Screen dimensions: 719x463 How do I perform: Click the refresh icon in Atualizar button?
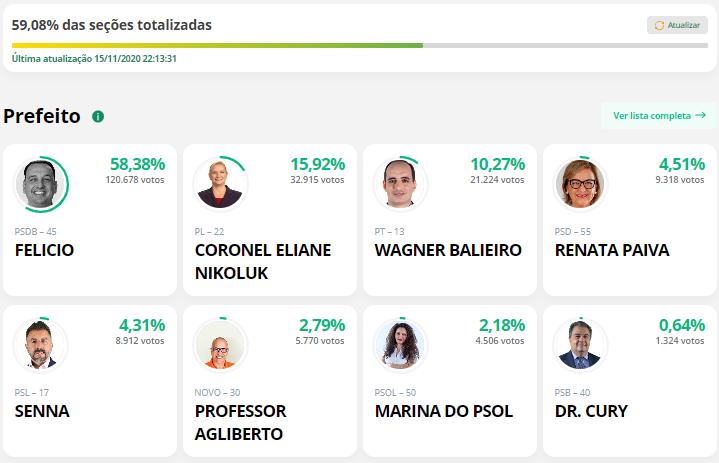tap(659, 25)
